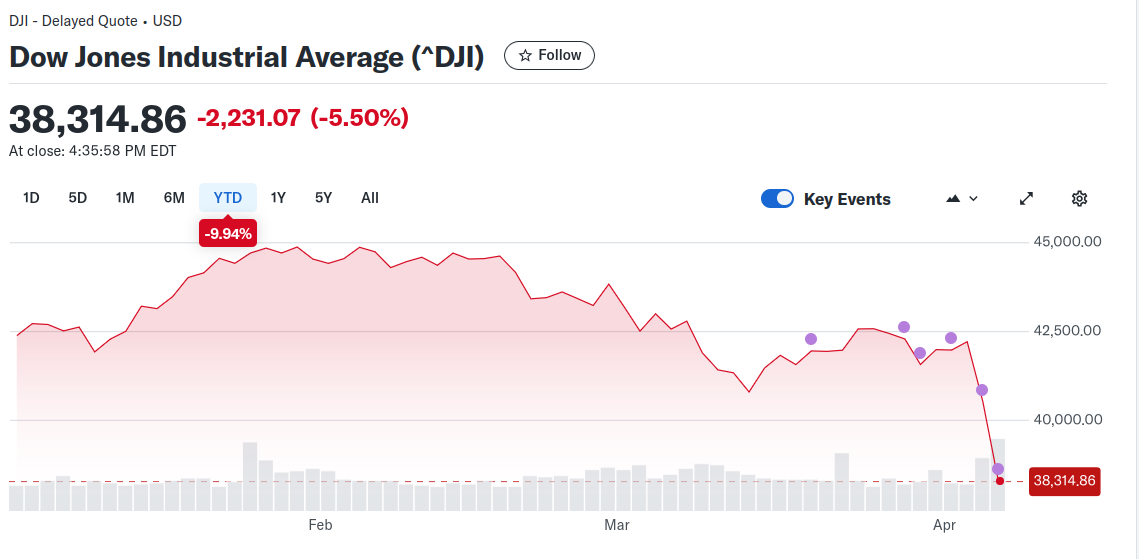Click the lowest purple key event dot
The width and height of the screenshot is (1139, 559).
[997, 469]
